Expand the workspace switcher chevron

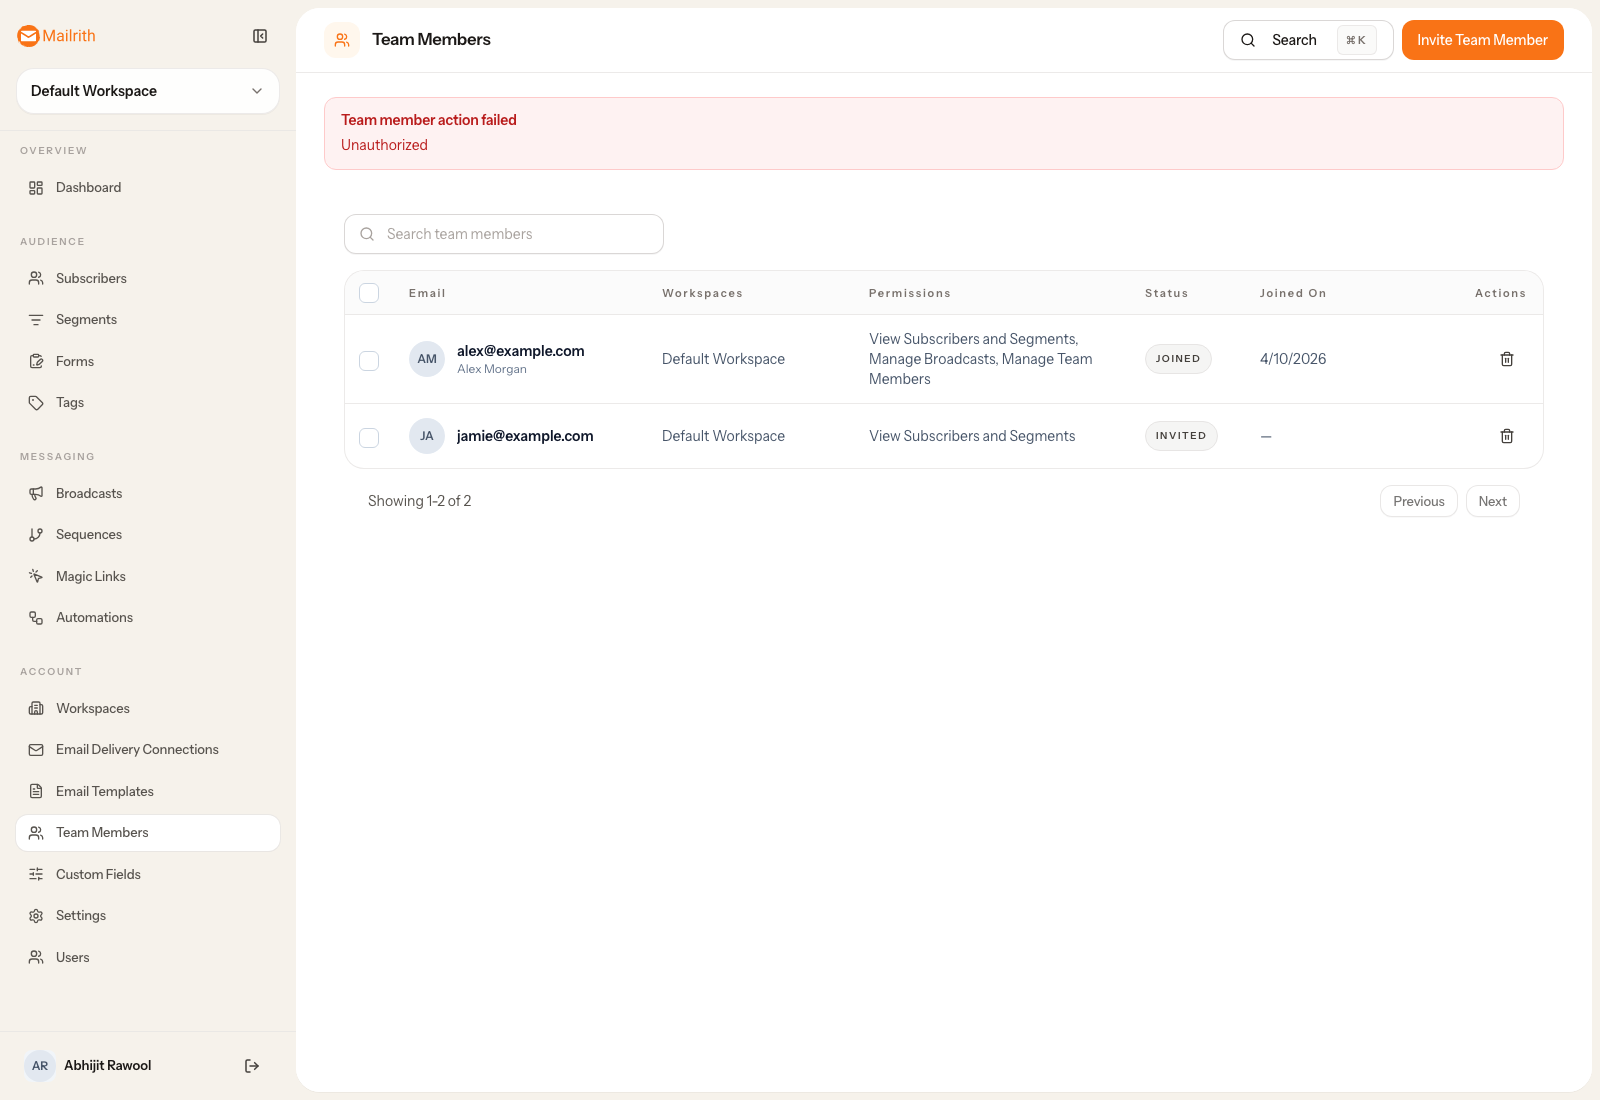pos(258,91)
